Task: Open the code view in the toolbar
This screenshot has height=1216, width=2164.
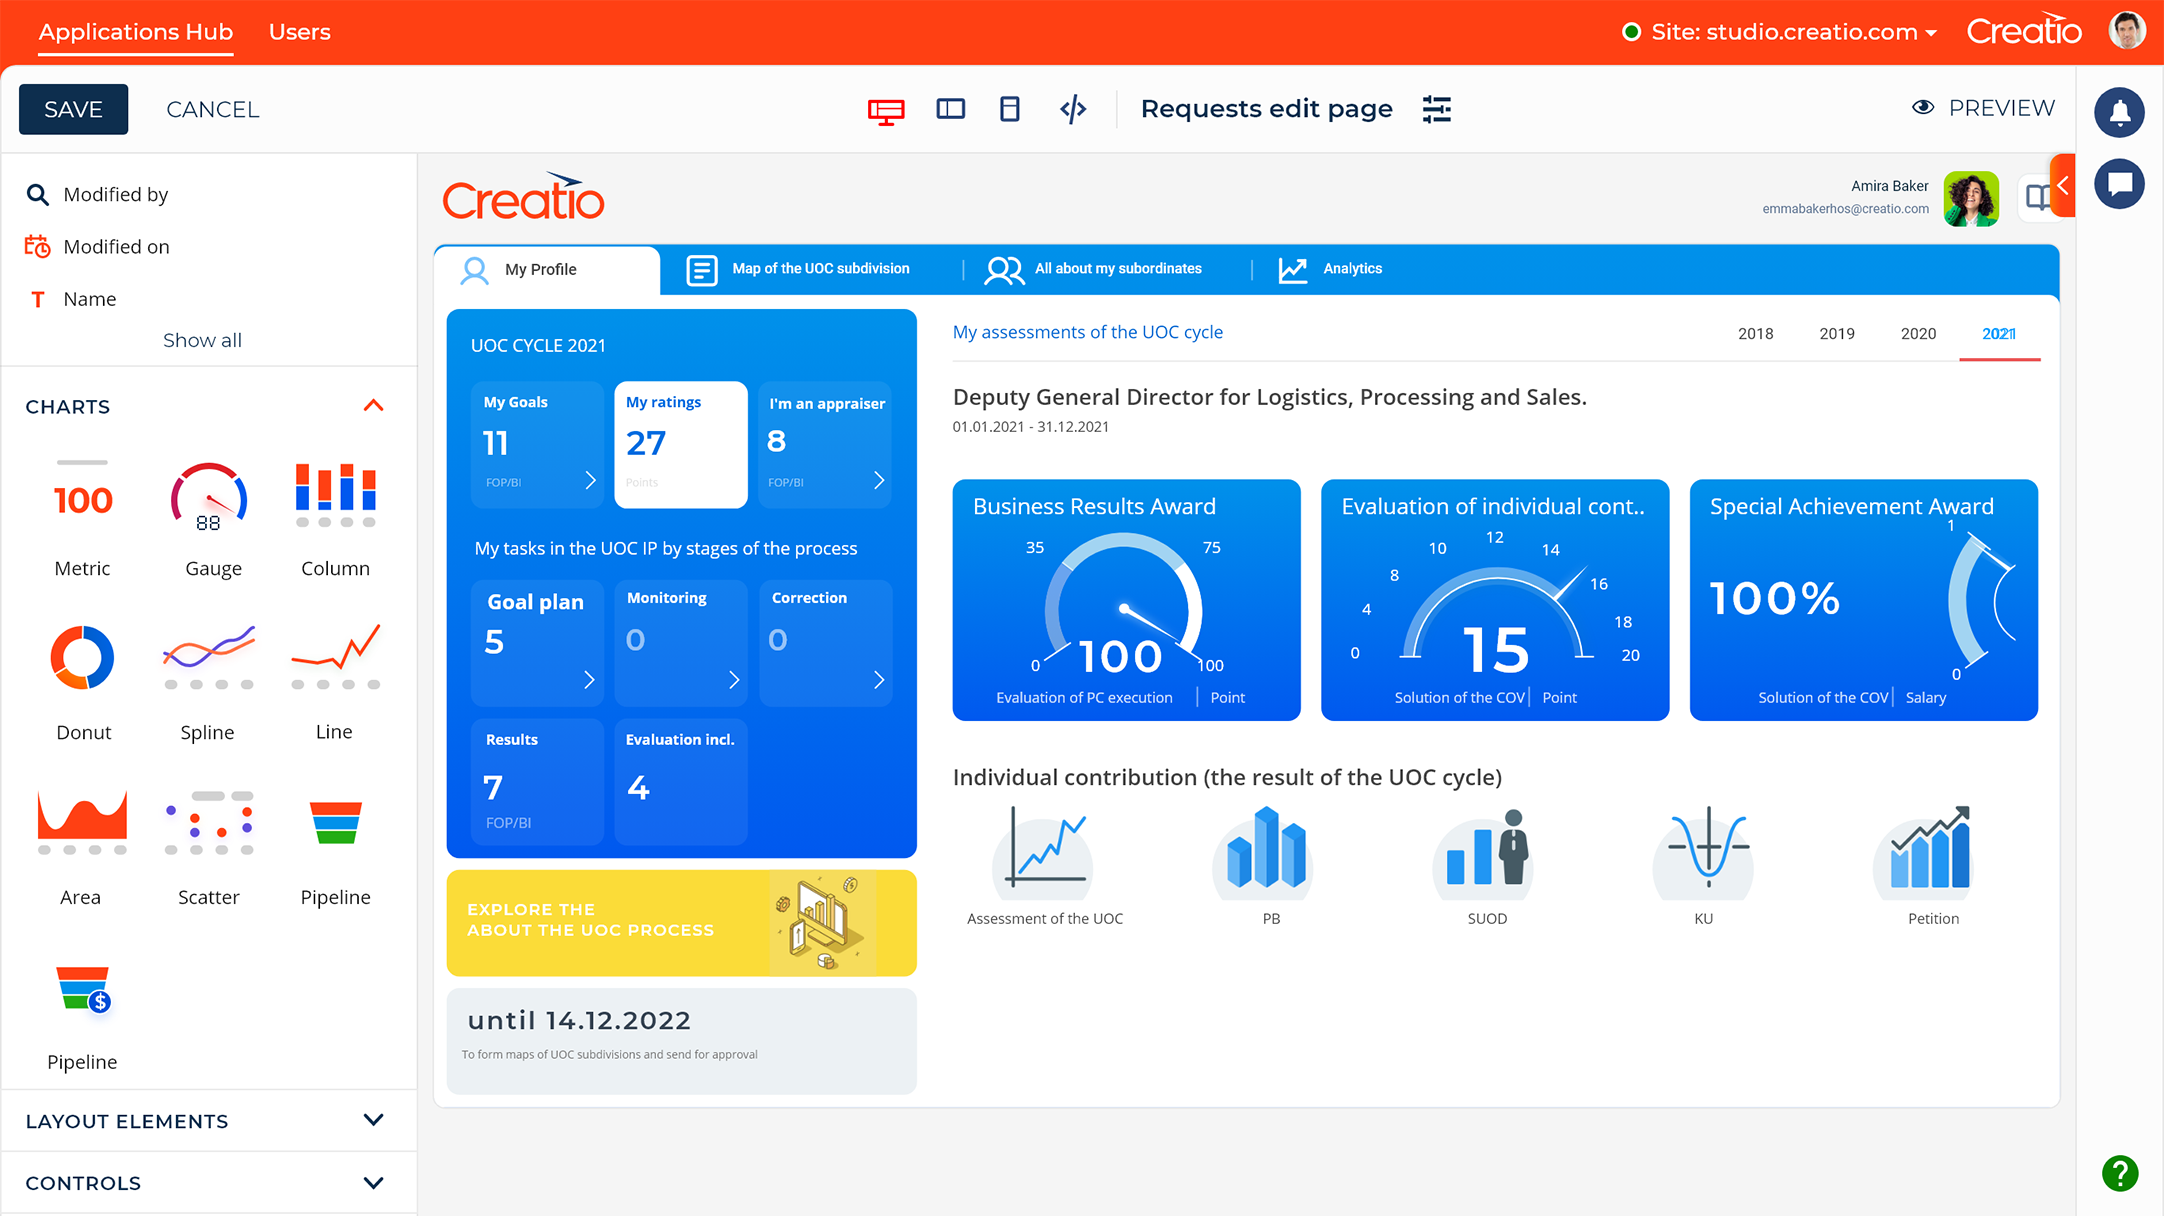Action: click(1073, 108)
